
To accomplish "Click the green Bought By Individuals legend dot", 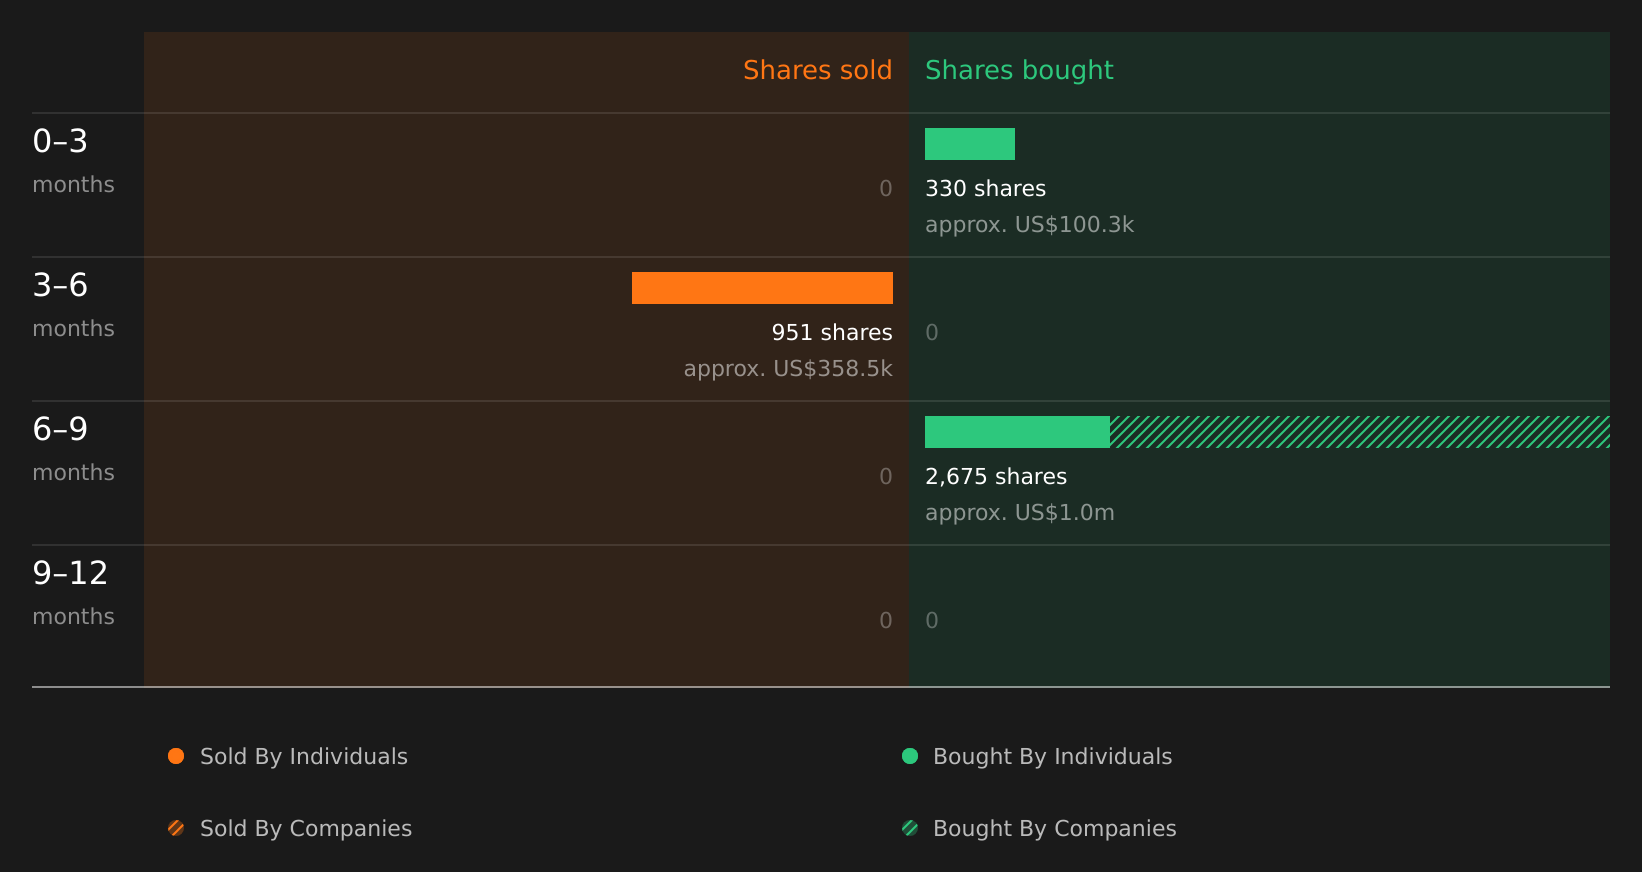I will (x=910, y=756).
